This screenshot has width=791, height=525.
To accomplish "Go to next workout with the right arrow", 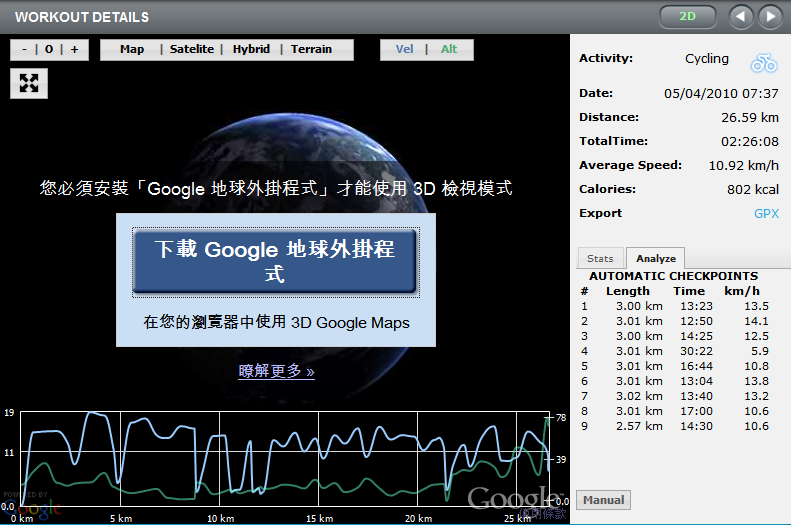I will click(770, 17).
